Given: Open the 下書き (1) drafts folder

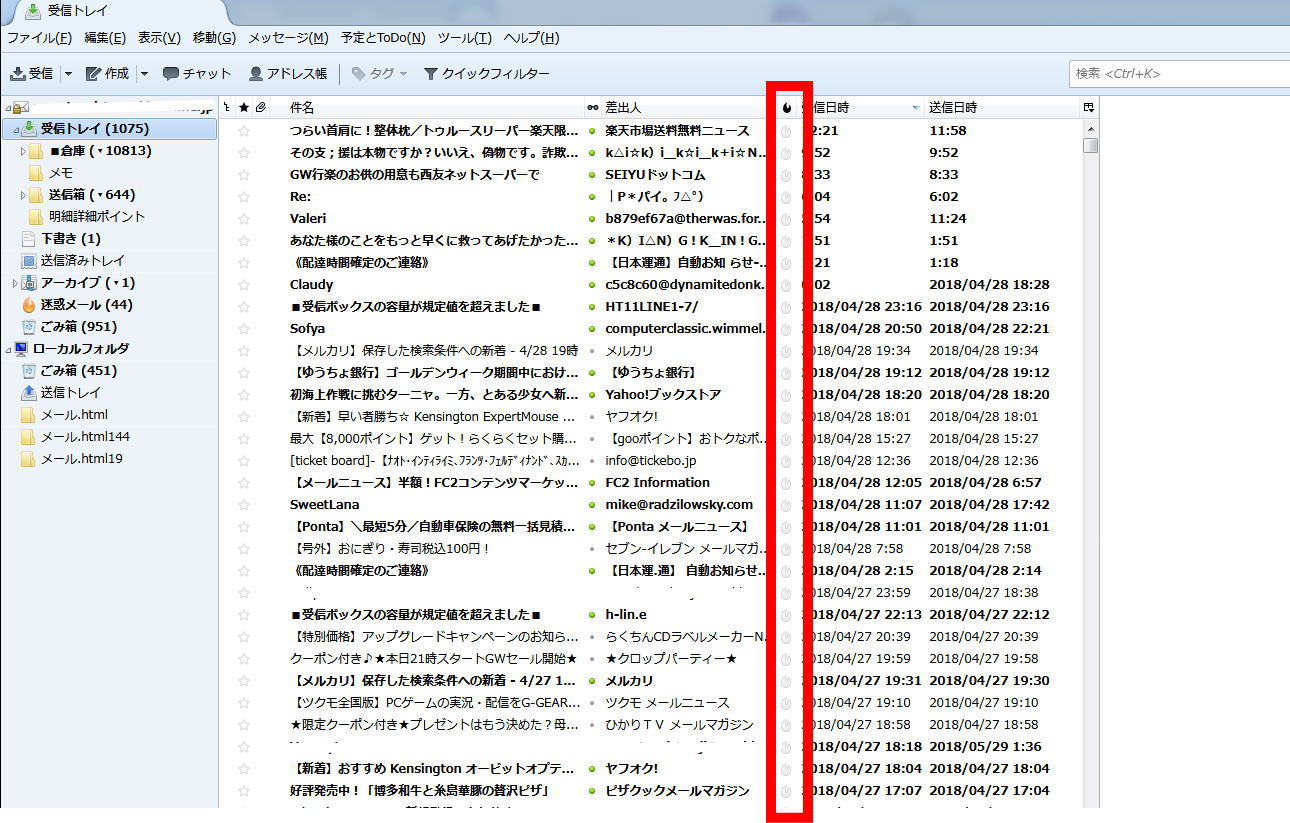Looking at the screenshot, I should point(70,239).
